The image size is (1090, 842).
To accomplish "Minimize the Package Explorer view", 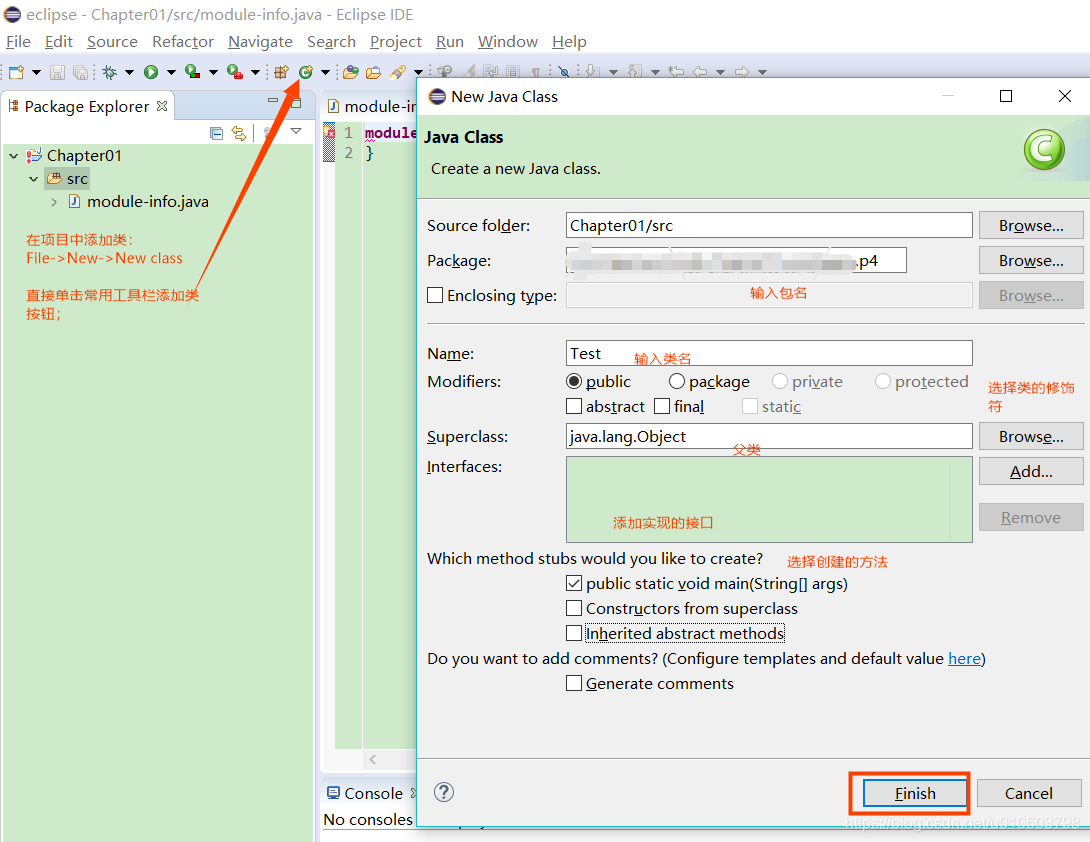I will [272, 101].
